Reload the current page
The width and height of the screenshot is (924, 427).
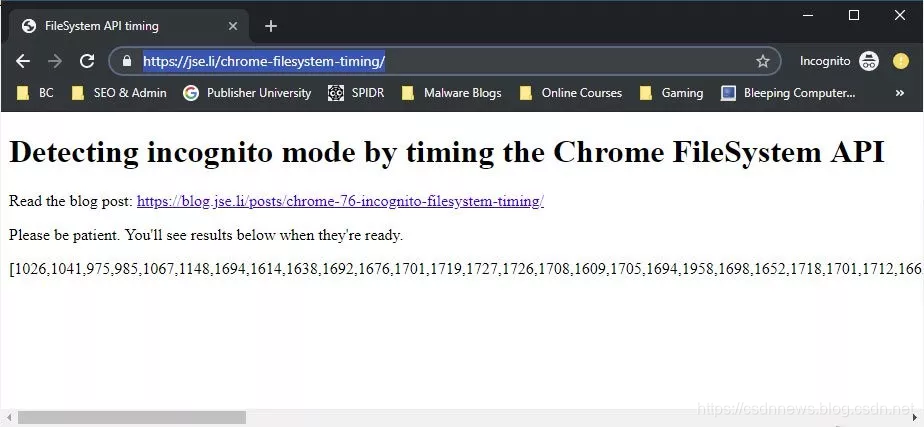click(87, 61)
